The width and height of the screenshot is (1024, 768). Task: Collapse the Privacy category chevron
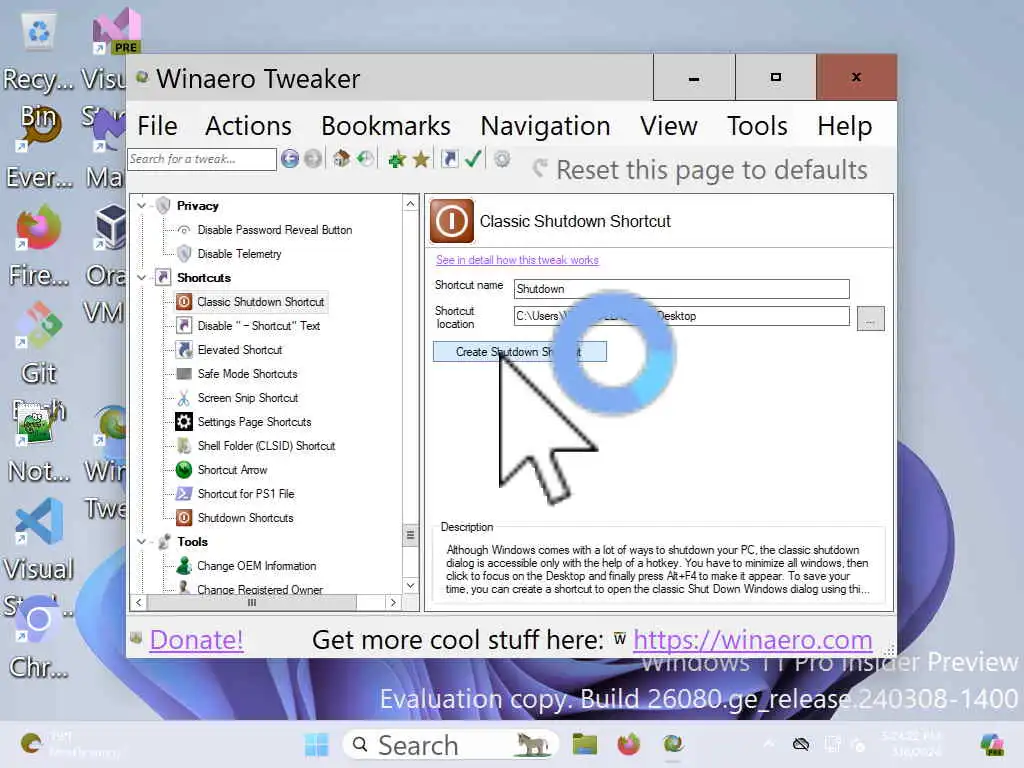pos(142,206)
